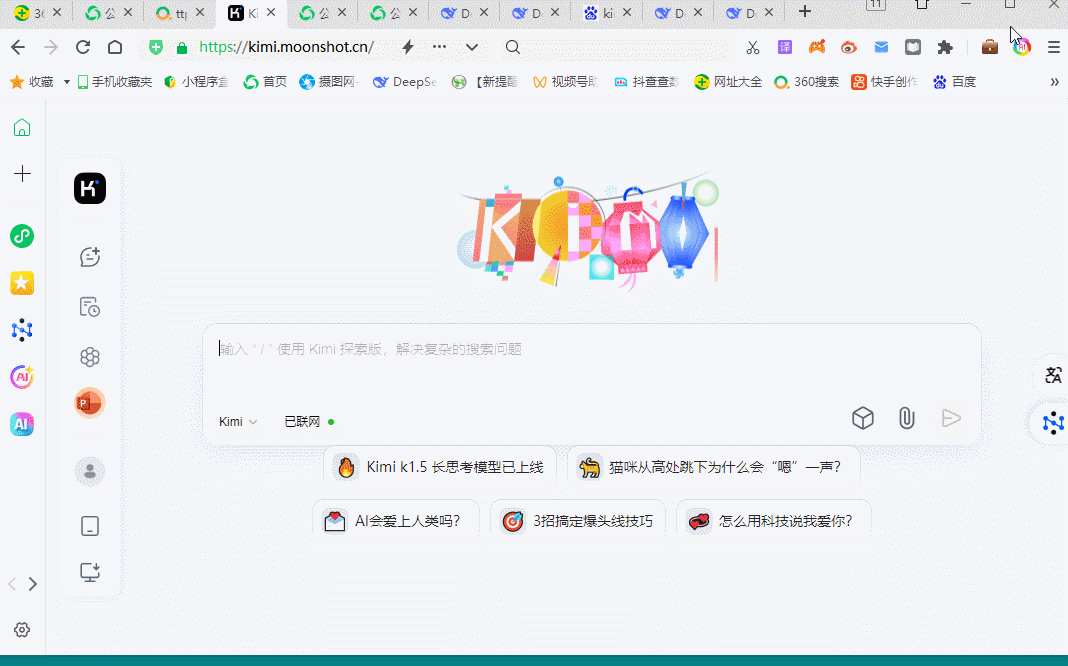Attach a file with the paperclip icon
The width and height of the screenshot is (1068, 666).
(x=907, y=418)
